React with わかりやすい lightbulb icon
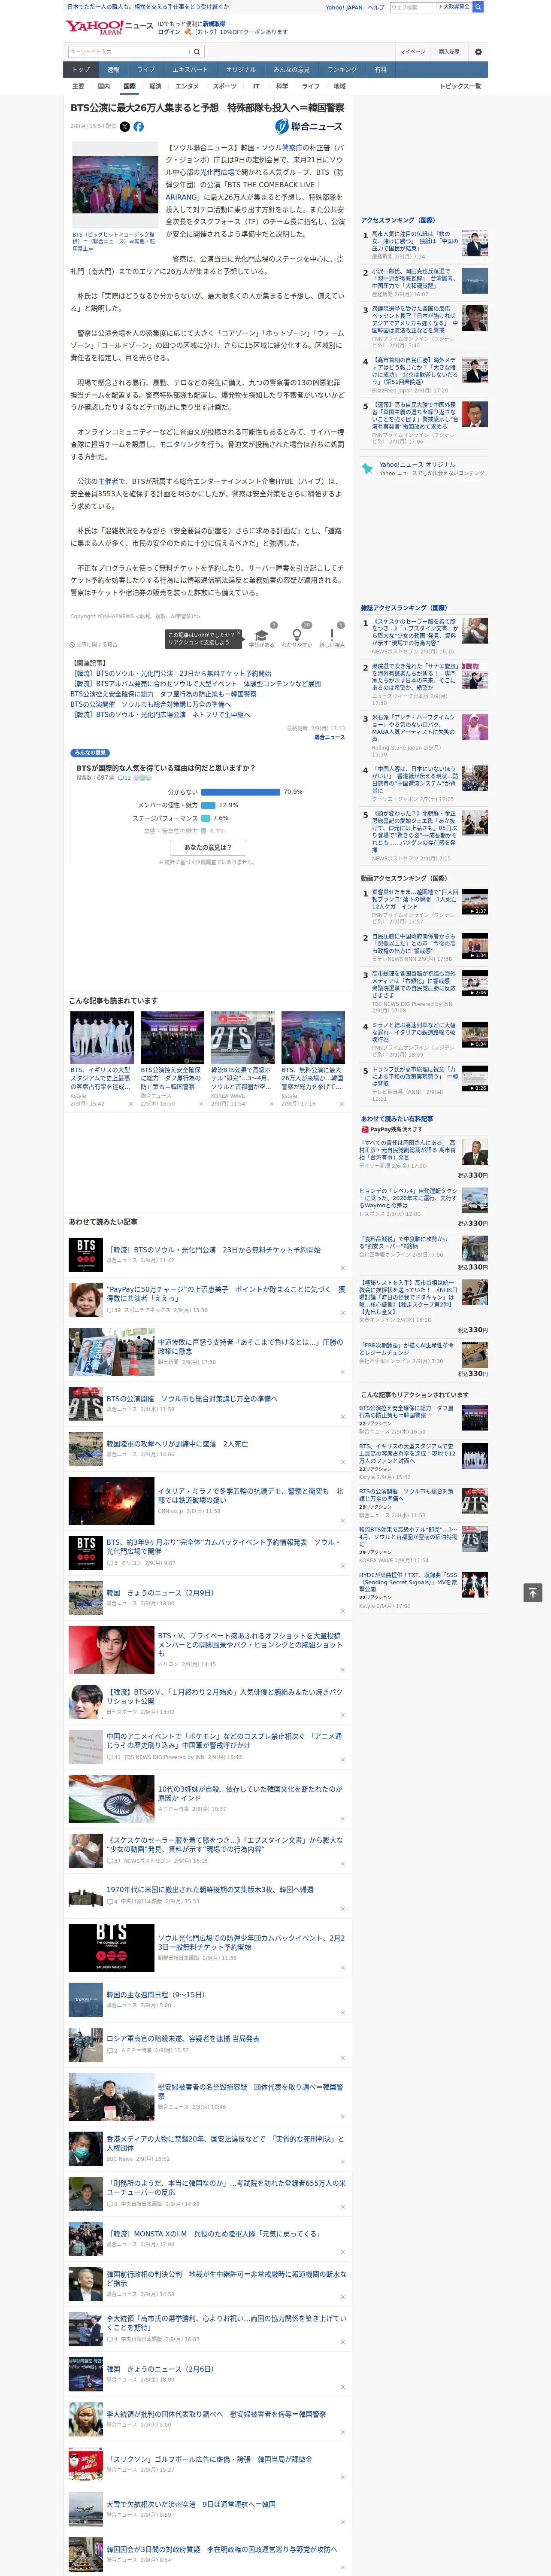The image size is (551, 2576). point(296,635)
